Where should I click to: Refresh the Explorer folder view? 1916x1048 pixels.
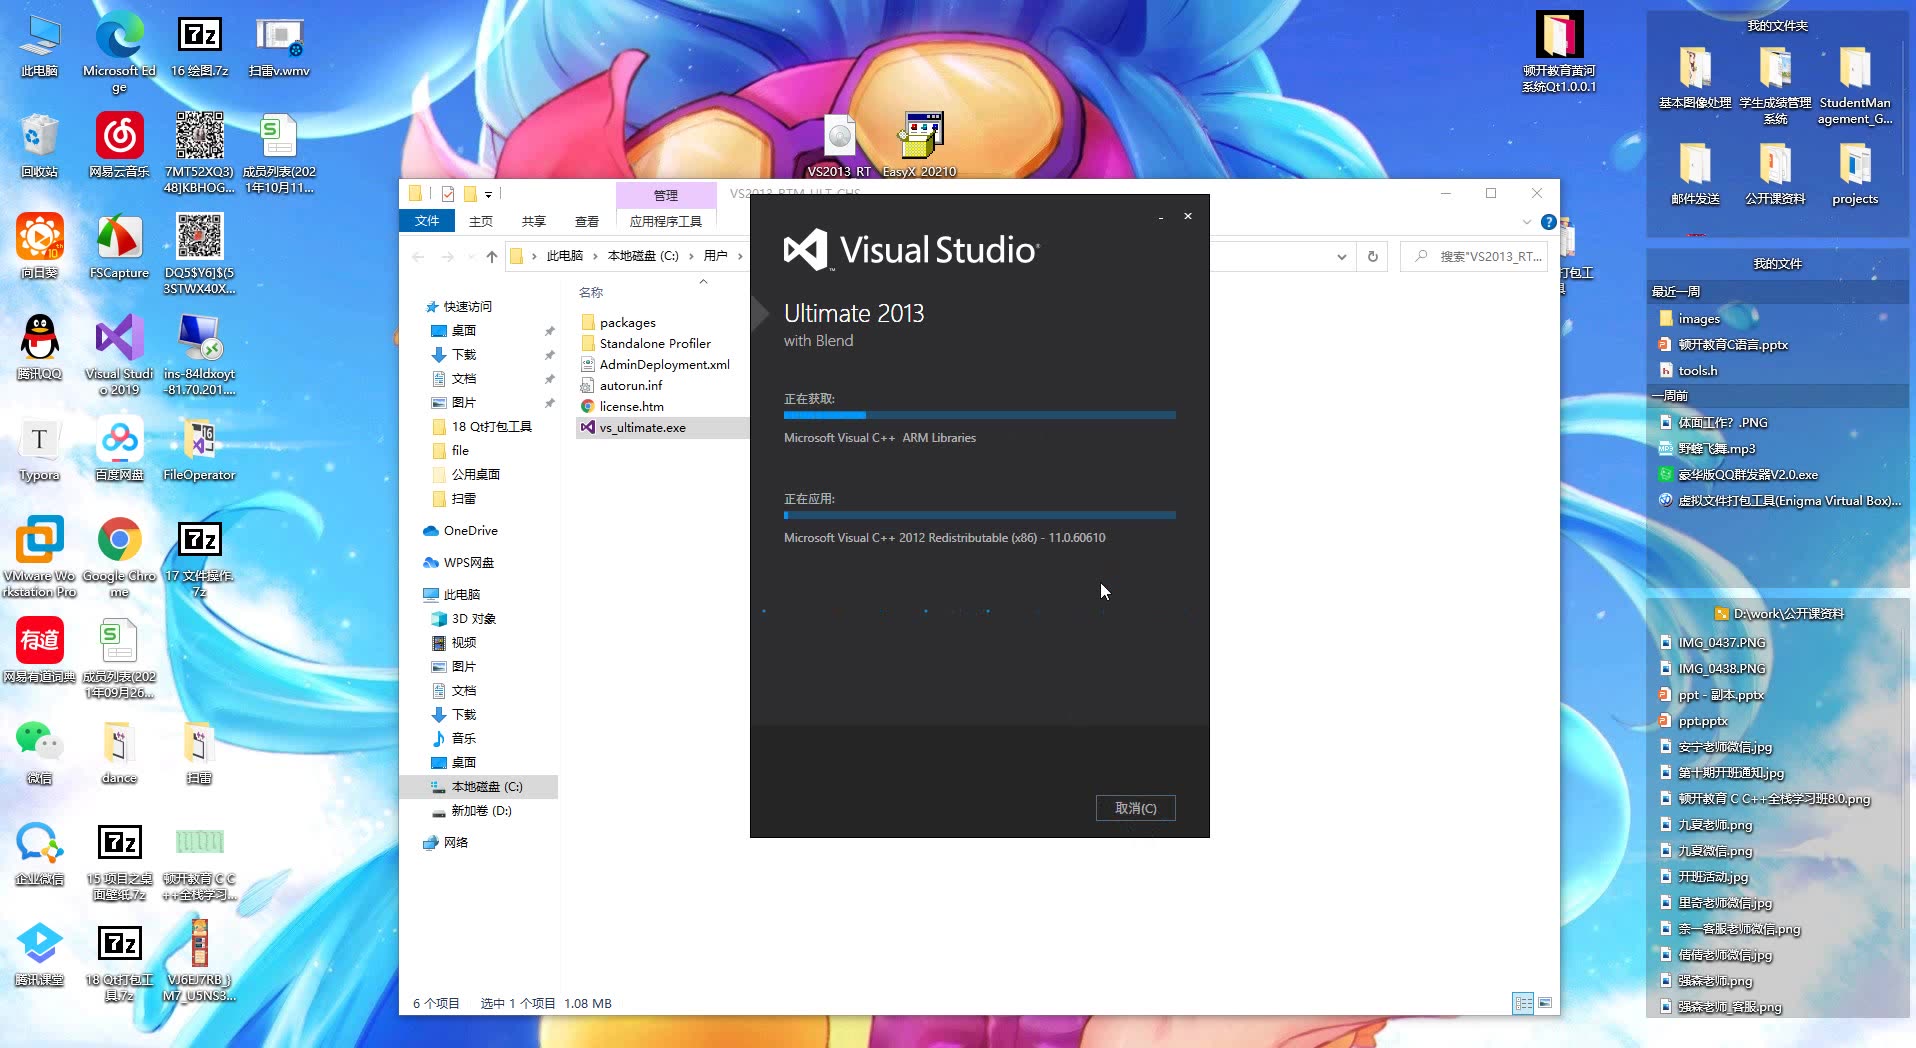tap(1372, 257)
